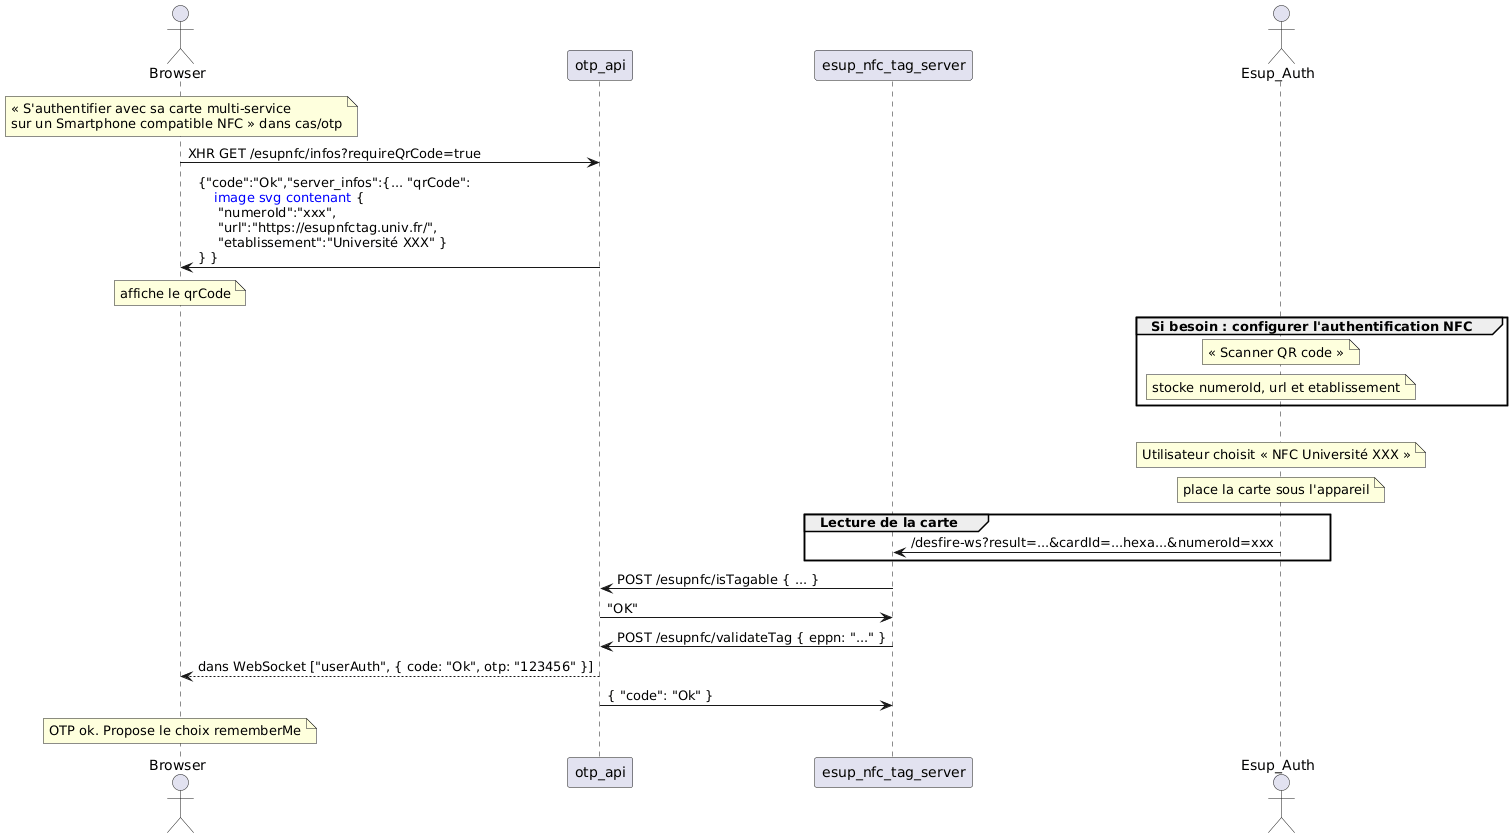Image resolution: width=1512 pixels, height=838 pixels.
Task: Select the Browser actor figure at the bottom
Action: pyautogui.click(x=180, y=803)
